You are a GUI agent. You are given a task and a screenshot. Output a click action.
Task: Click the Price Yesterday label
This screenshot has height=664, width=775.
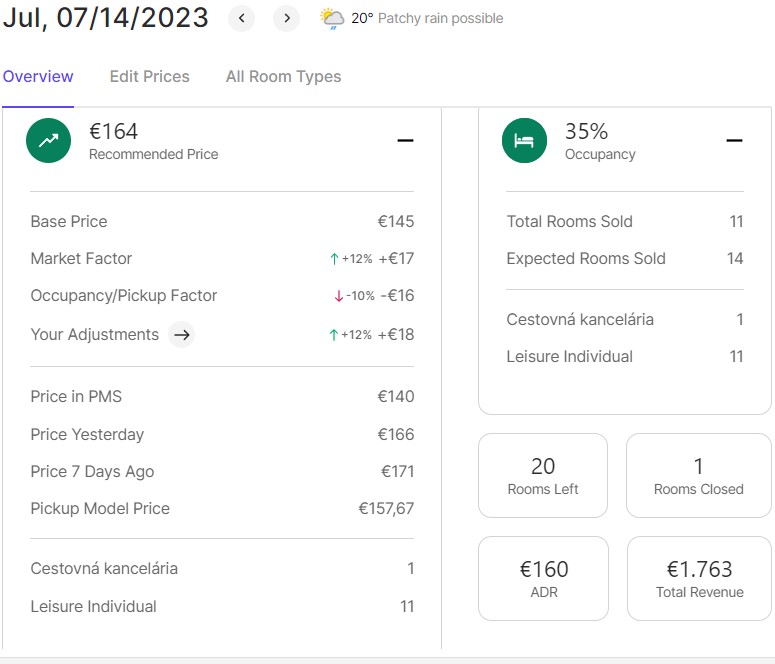pos(87,435)
